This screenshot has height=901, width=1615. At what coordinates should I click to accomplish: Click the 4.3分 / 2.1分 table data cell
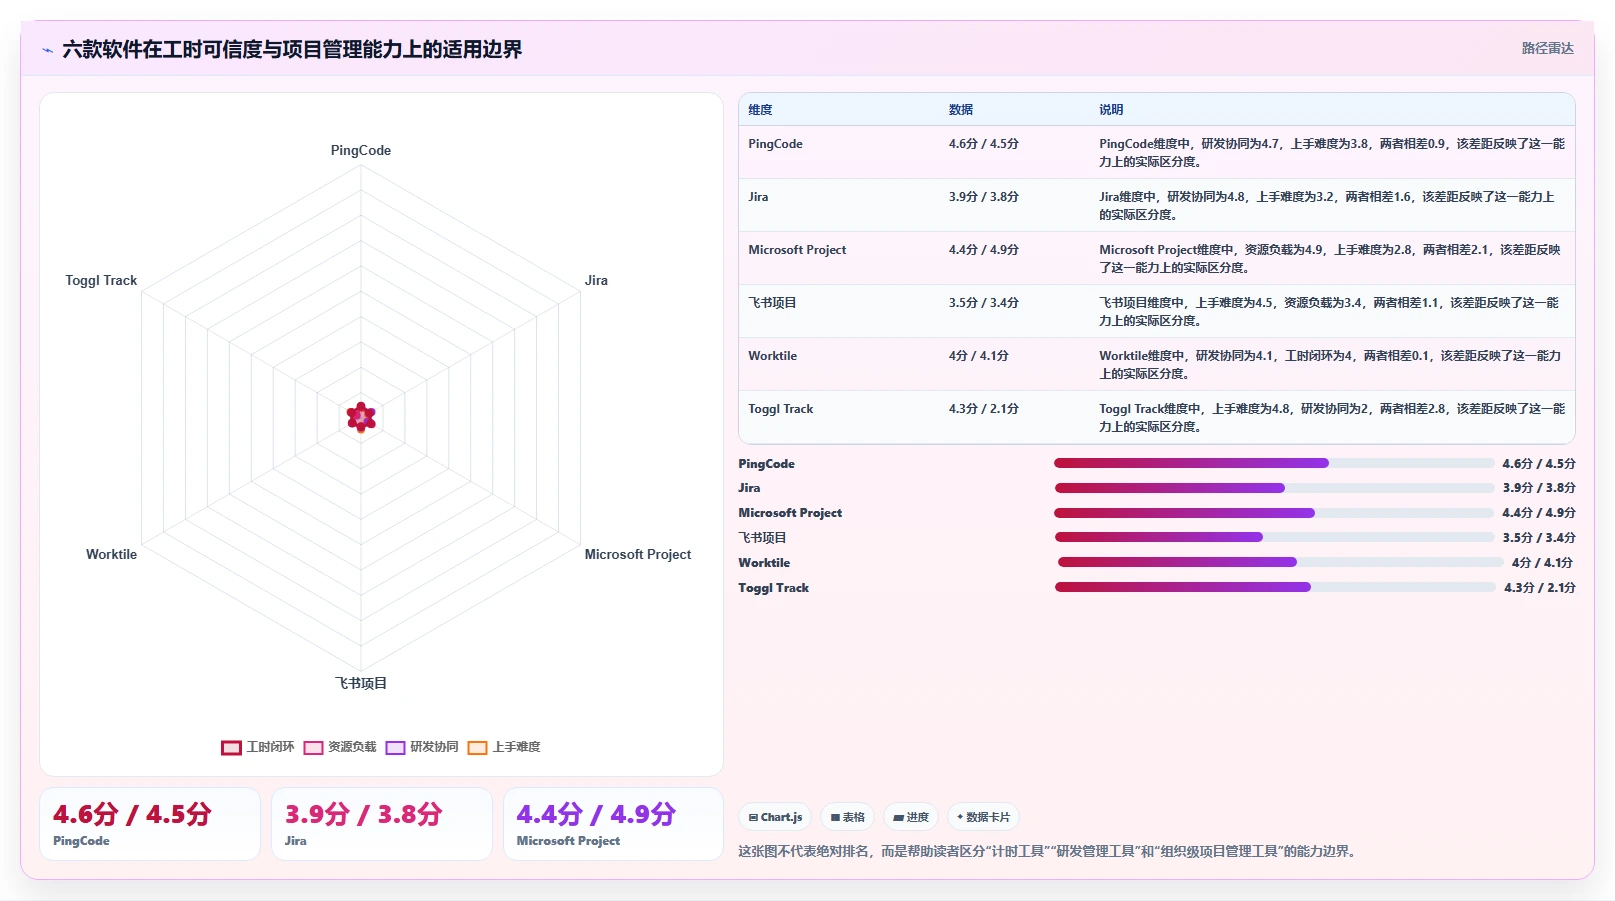coord(1014,417)
